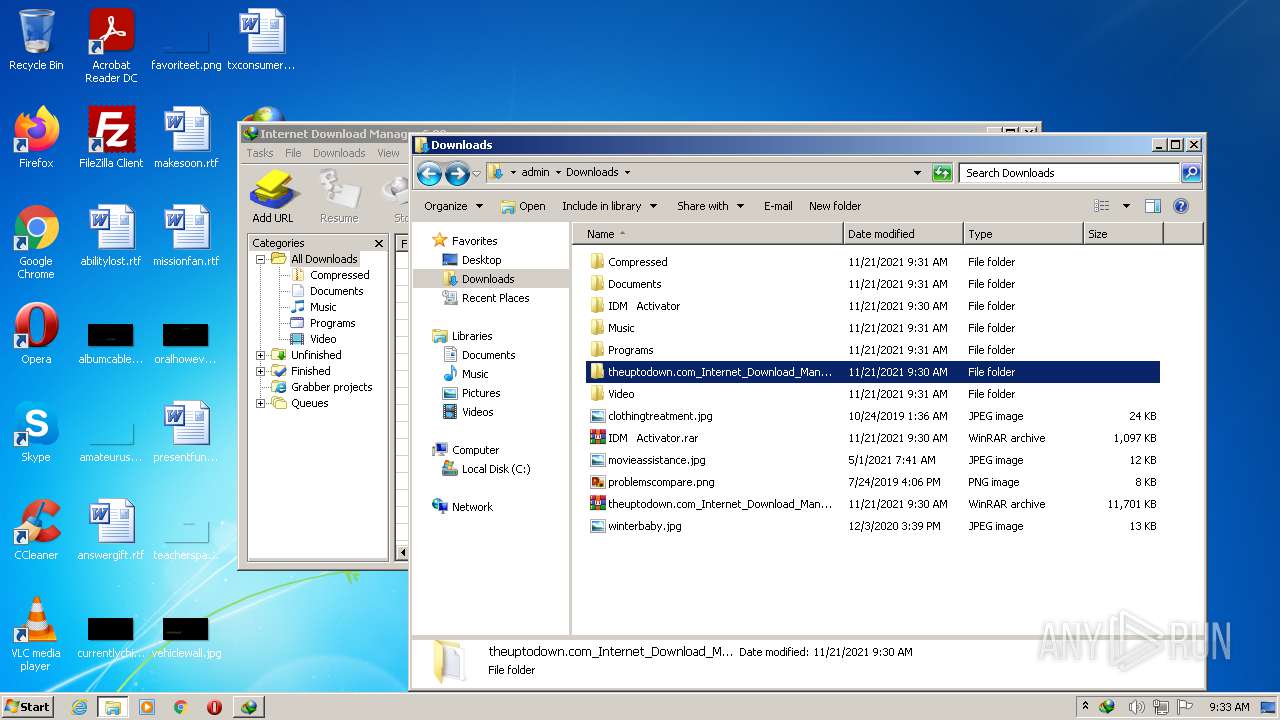
Task: Select clothingtreatment.jpg in file list
Action: (x=660, y=416)
